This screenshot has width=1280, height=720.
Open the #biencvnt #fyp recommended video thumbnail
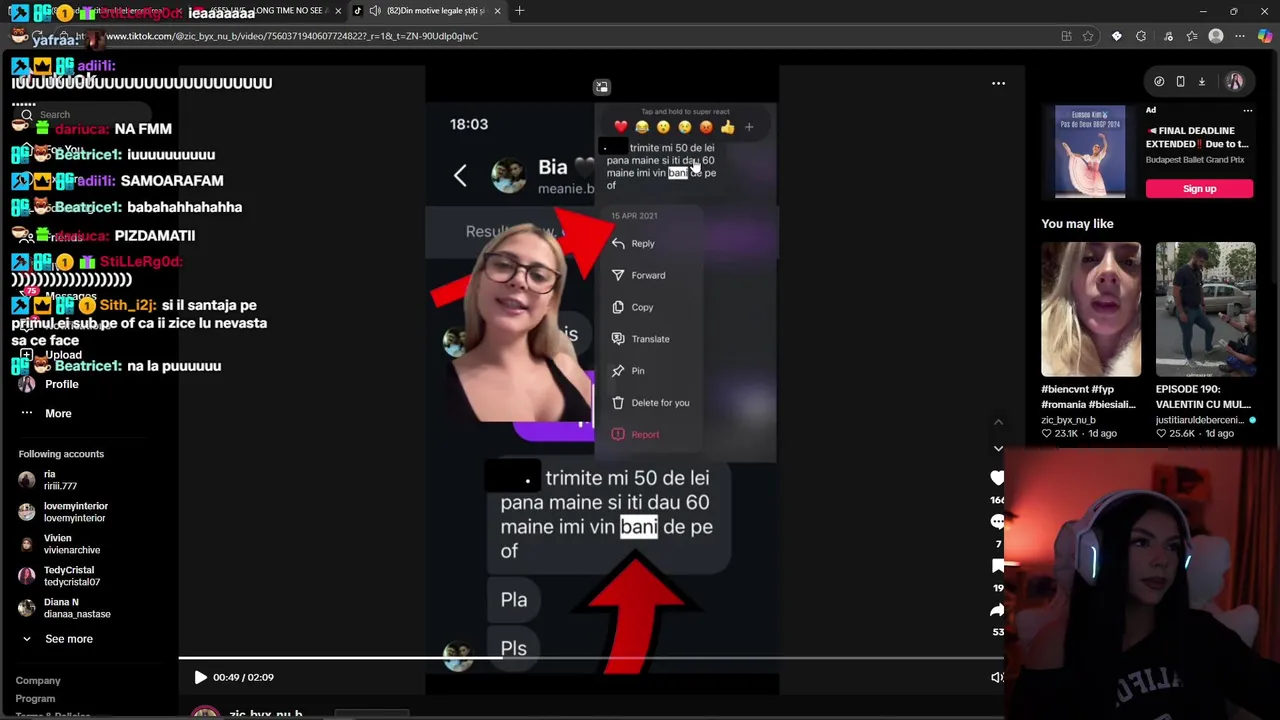(1090, 309)
